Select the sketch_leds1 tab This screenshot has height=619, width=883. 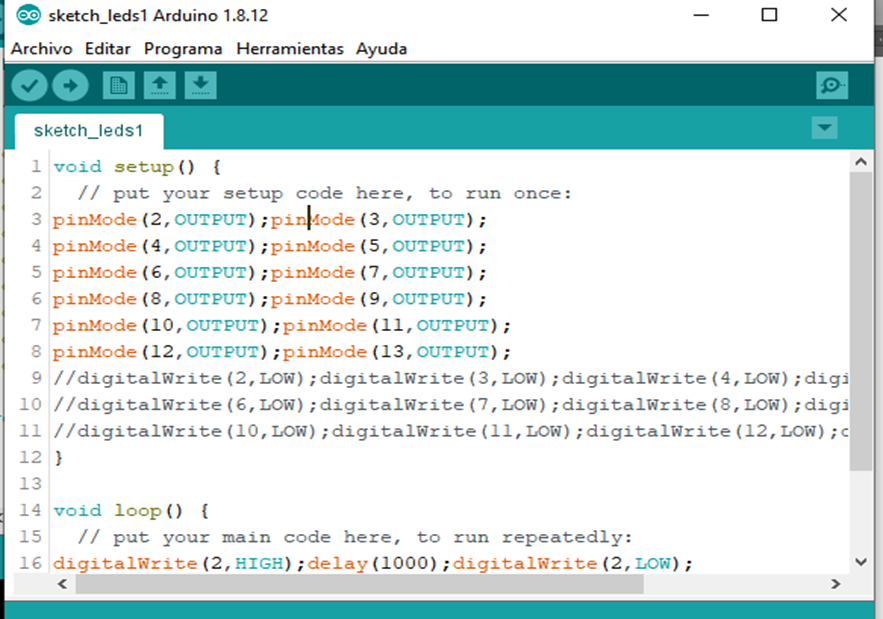89,131
